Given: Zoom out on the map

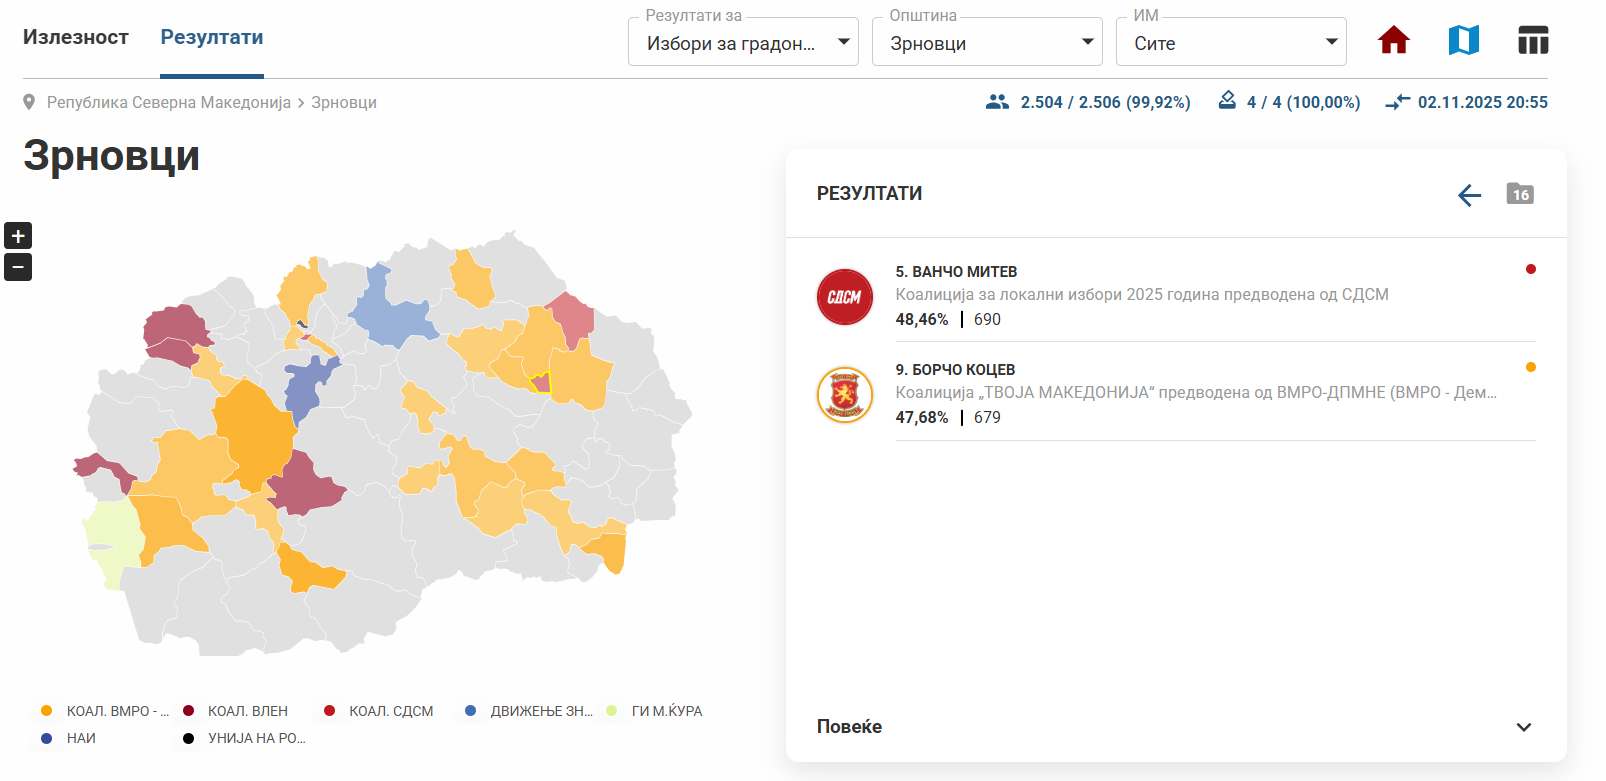Looking at the screenshot, I should coord(18,267).
